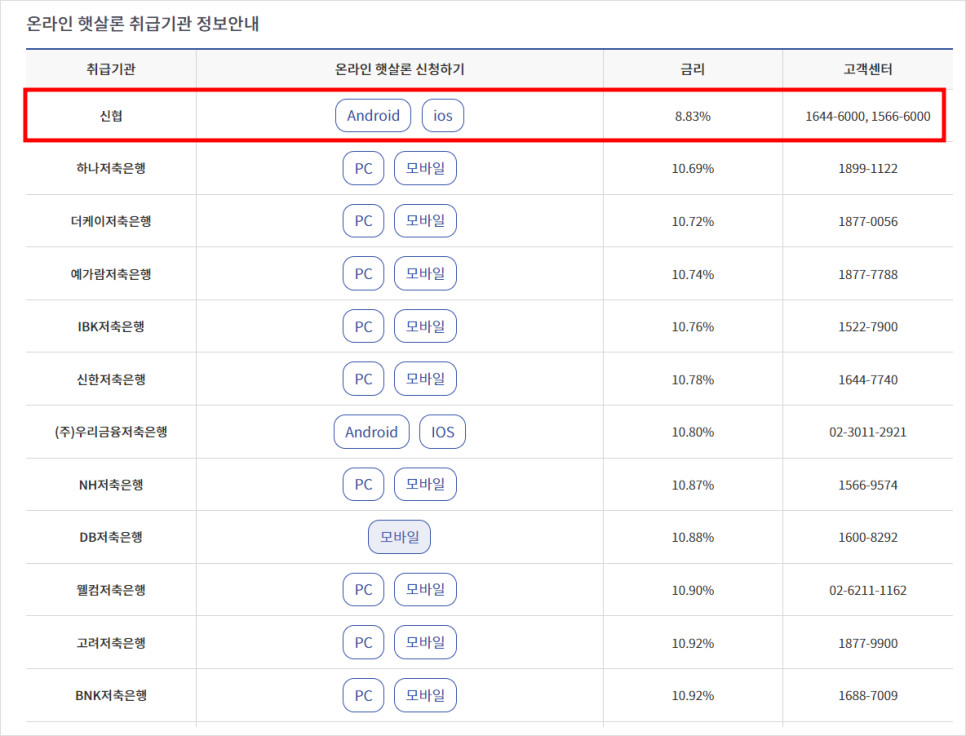
Task: Click phone number 1644-6000, 1566-6000
Action: coord(867,116)
